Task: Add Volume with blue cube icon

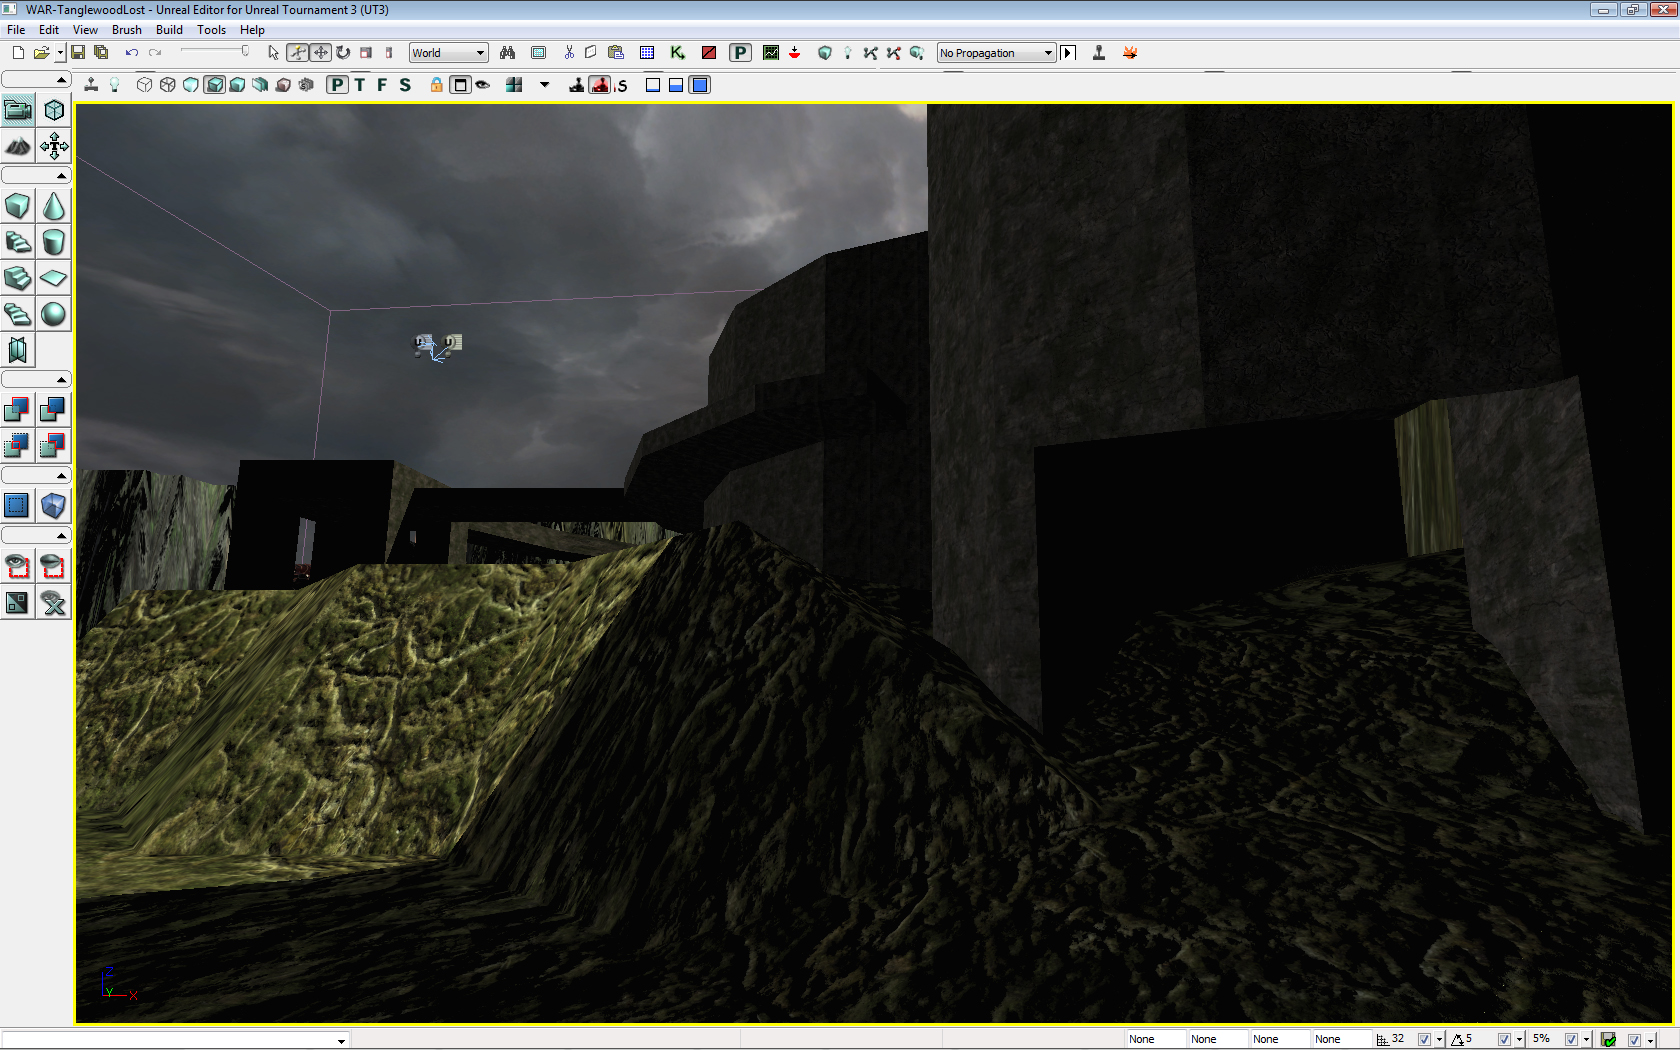Action: (x=54, y=505)
